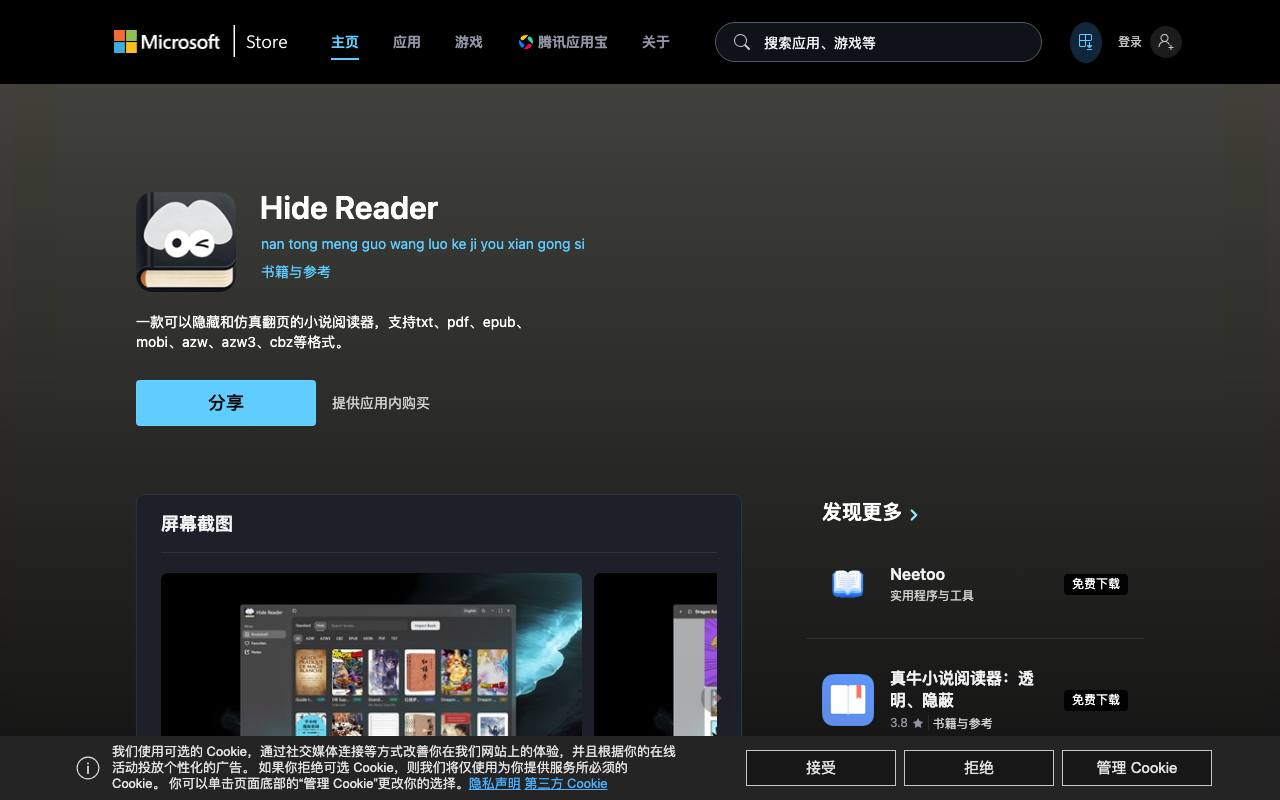Click the 真牛小说阅读器 app icon

(848, 700)
